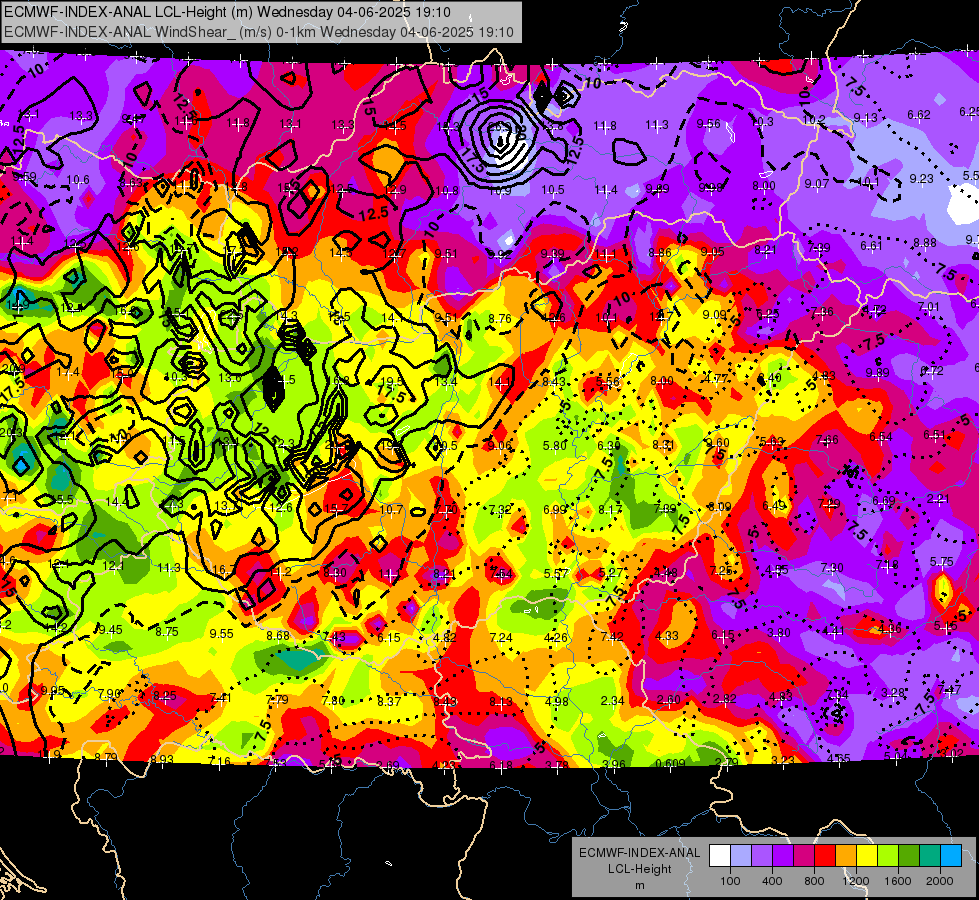This screenshot has width=979, height=900.
Task: Click the 8.93 value near bottom edge
Action: 162,759
